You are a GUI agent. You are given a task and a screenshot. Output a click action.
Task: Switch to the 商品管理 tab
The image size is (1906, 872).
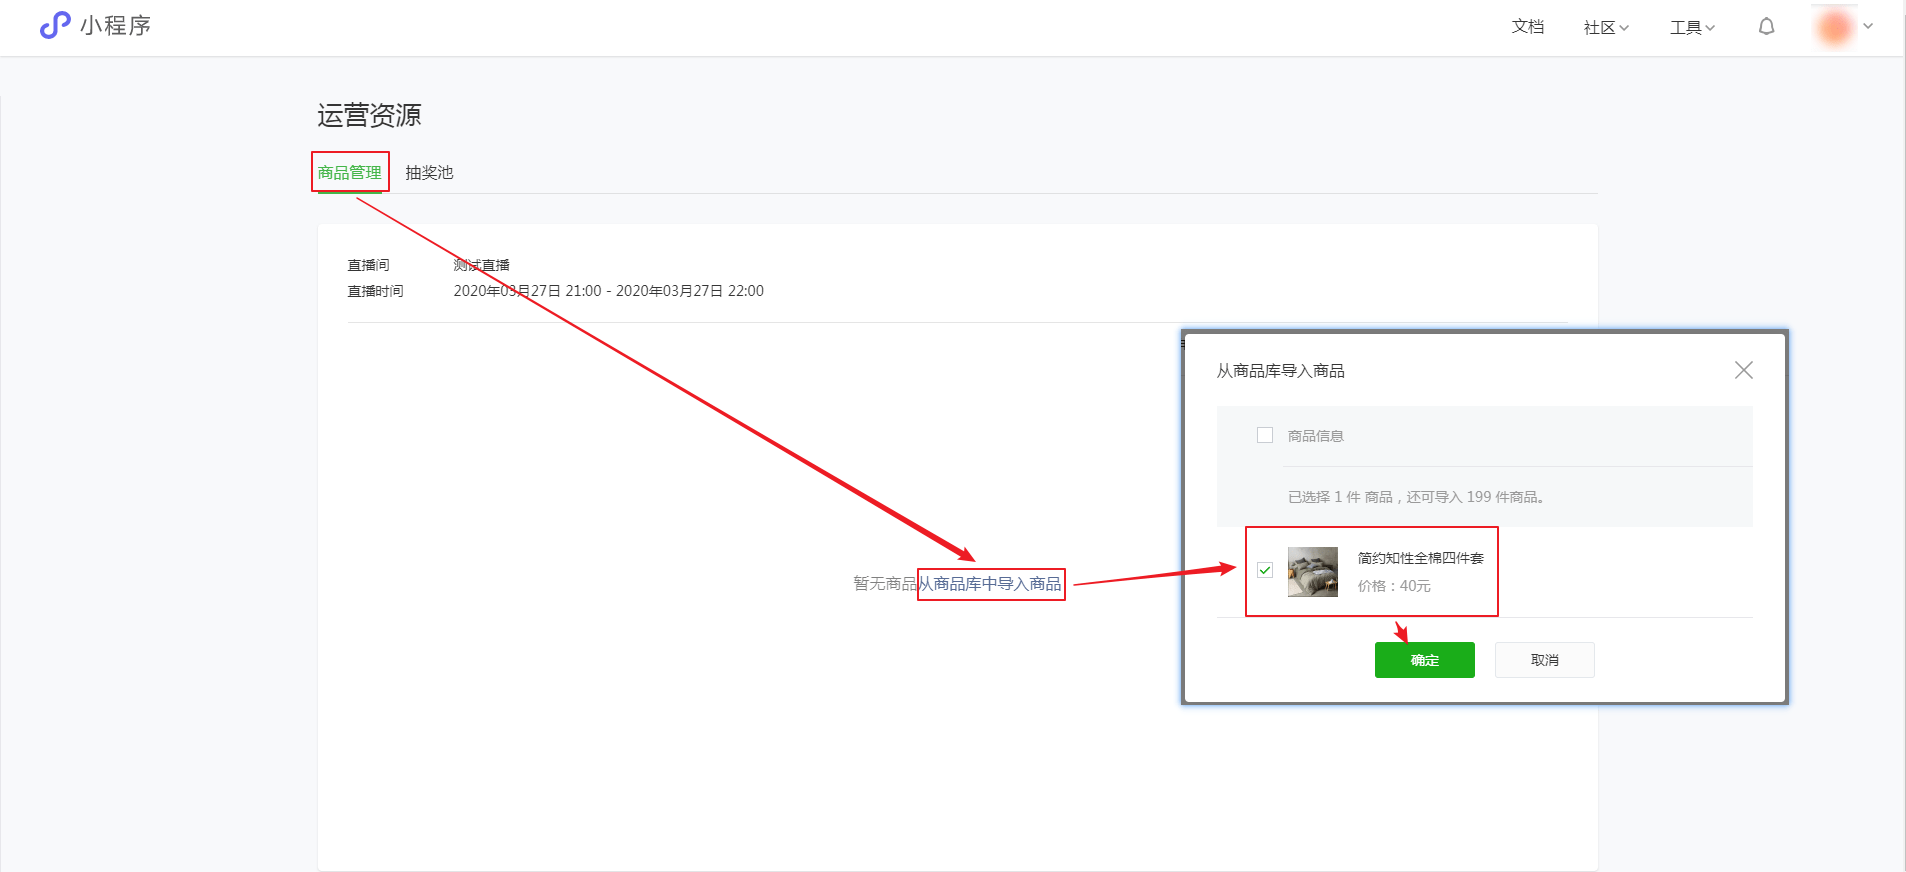pos(349,173)
